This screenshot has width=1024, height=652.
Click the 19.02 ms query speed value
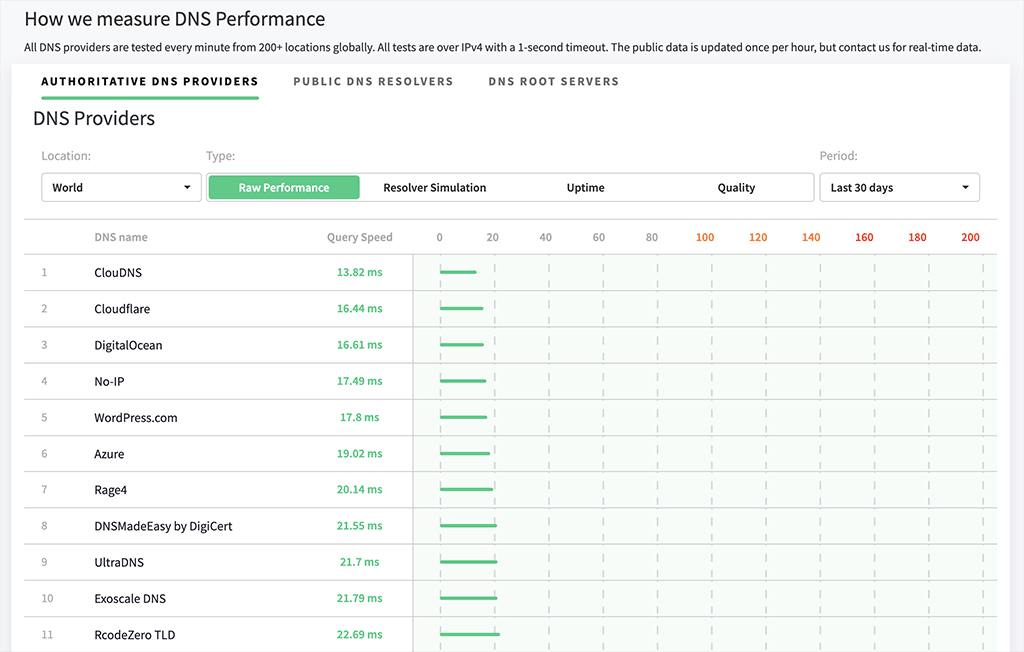point(360,453)
